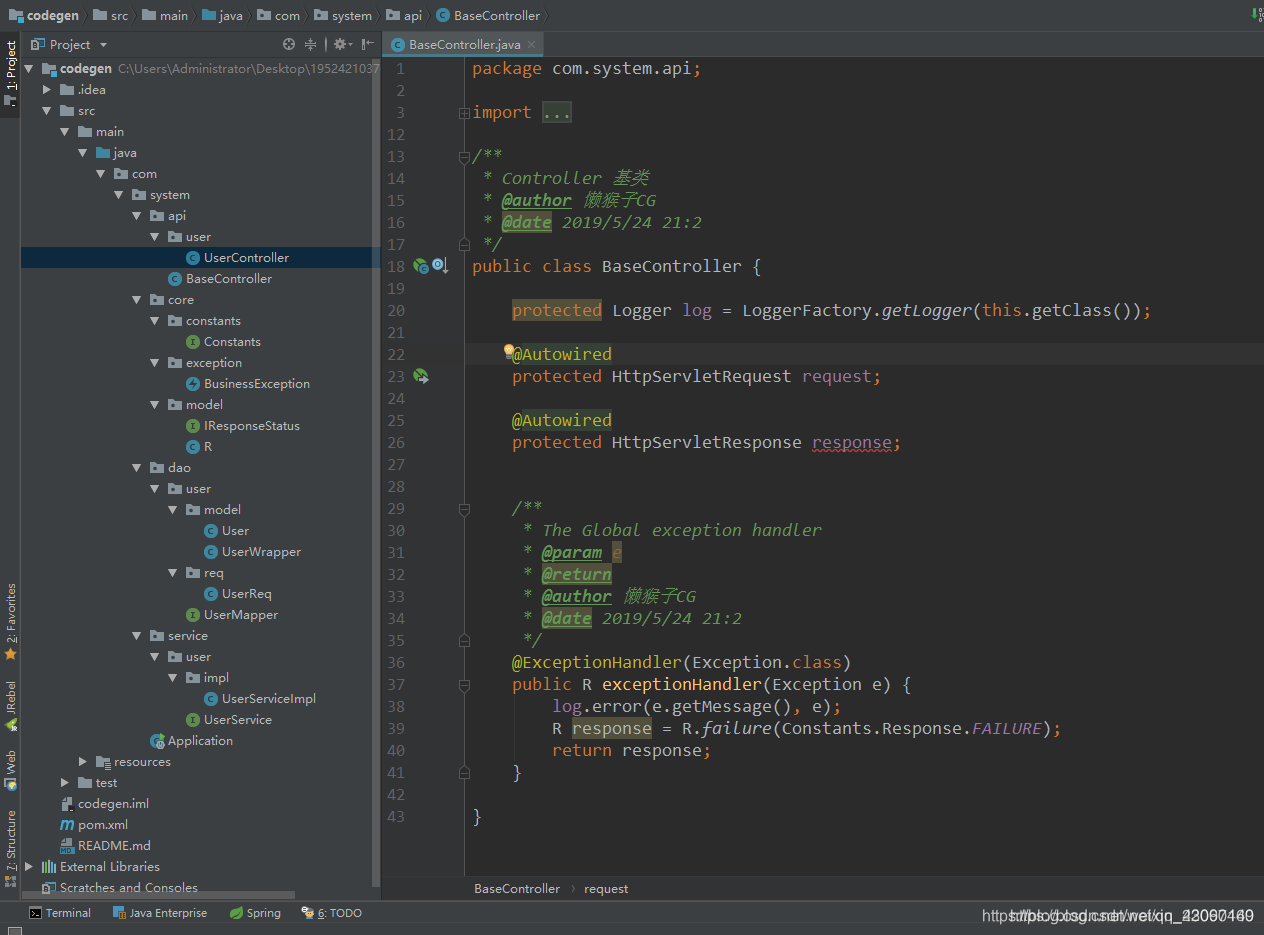Viewport: 1264px width, 935px height.
Task: Select BaseController in the project tree
Action: coord(228,279)
